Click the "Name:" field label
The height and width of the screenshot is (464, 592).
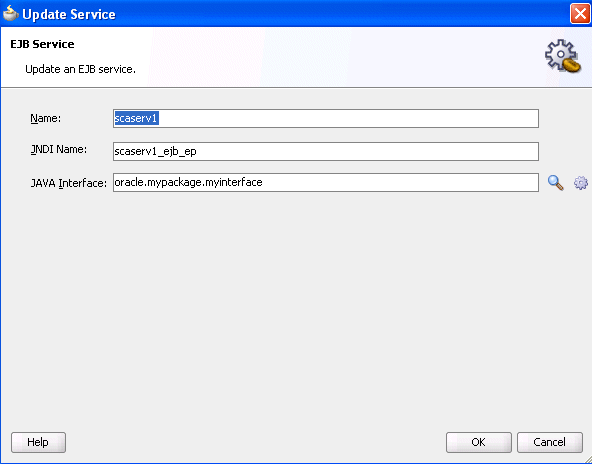click(46, 119)
